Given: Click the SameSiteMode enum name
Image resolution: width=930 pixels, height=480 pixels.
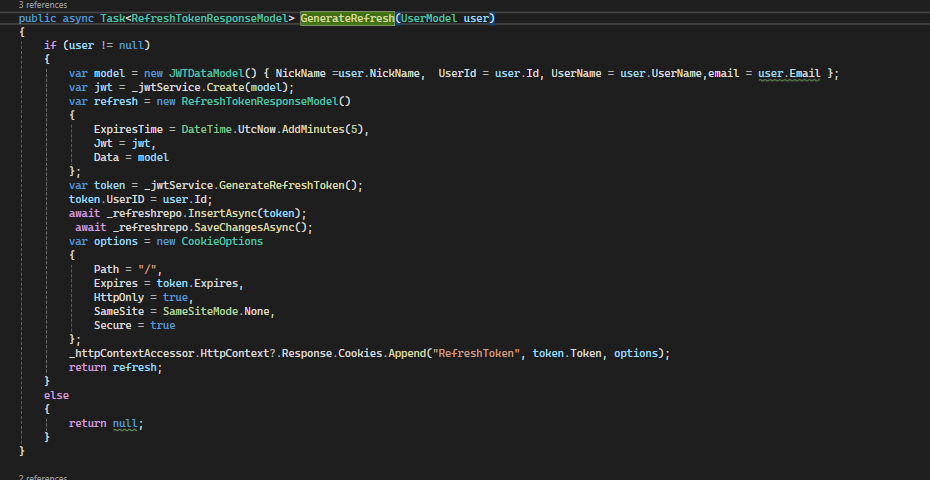Looking at the screenshot, I should [200, 311].
